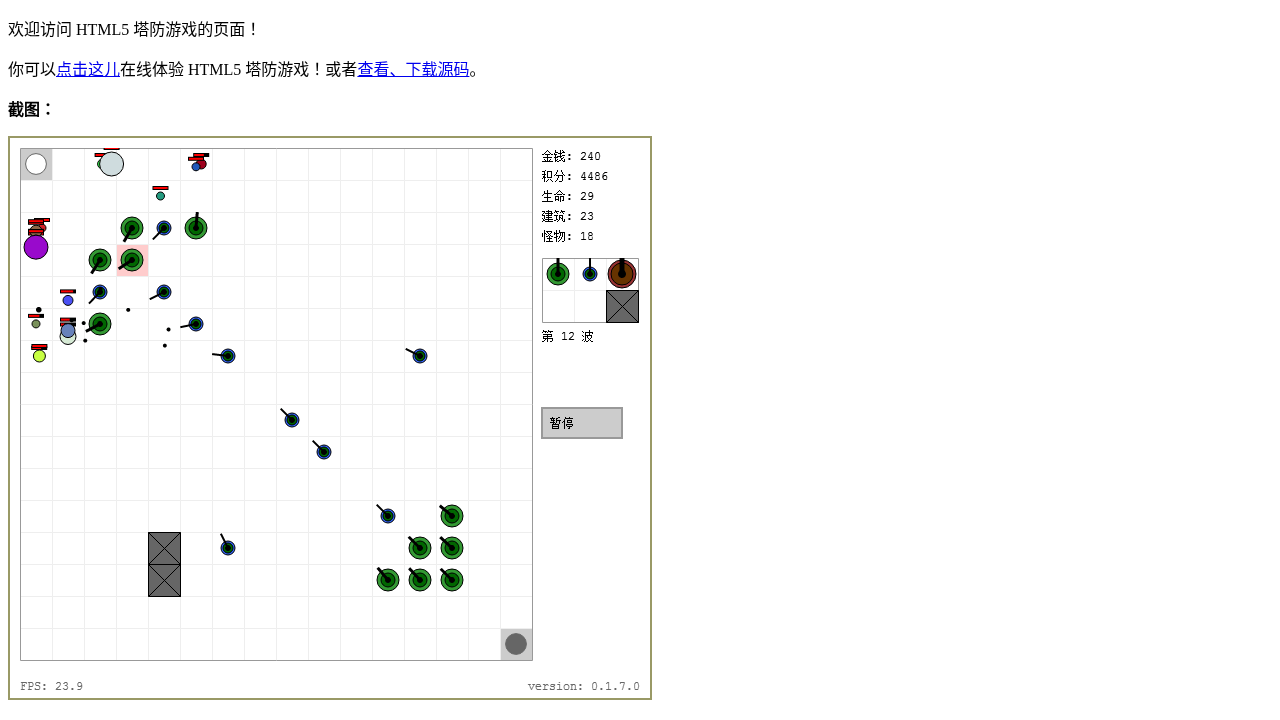Select the blue tower beside the map wall blocks

coord(228,548)
